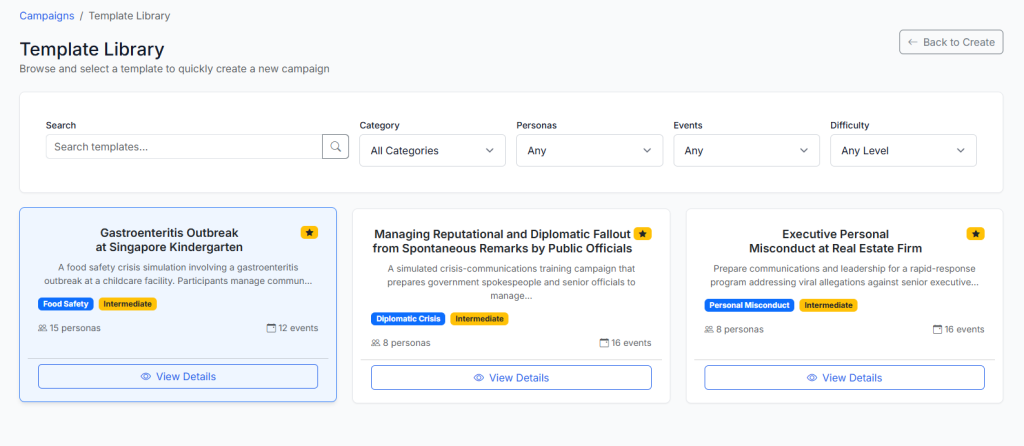Click personas icon on Gastroenteritis Outbreak card
The width and height of the screenshot is (1024, 446).
pyautogui.click(x=42, y=328)
